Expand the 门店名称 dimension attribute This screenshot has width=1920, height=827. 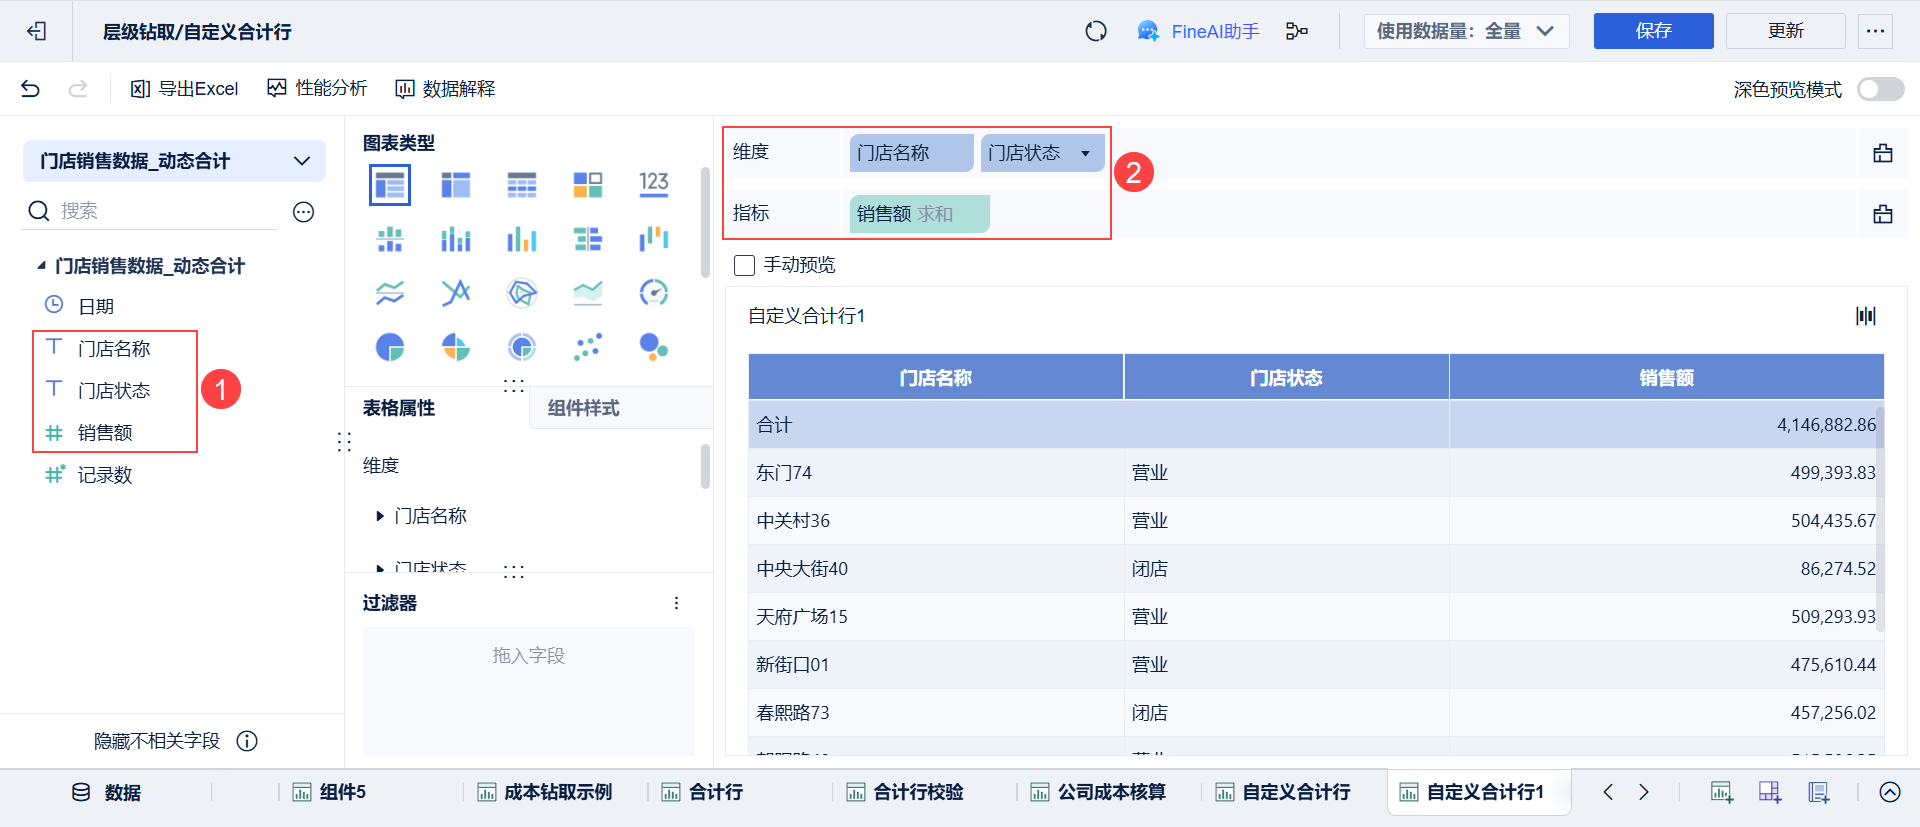tap(380, 516)
